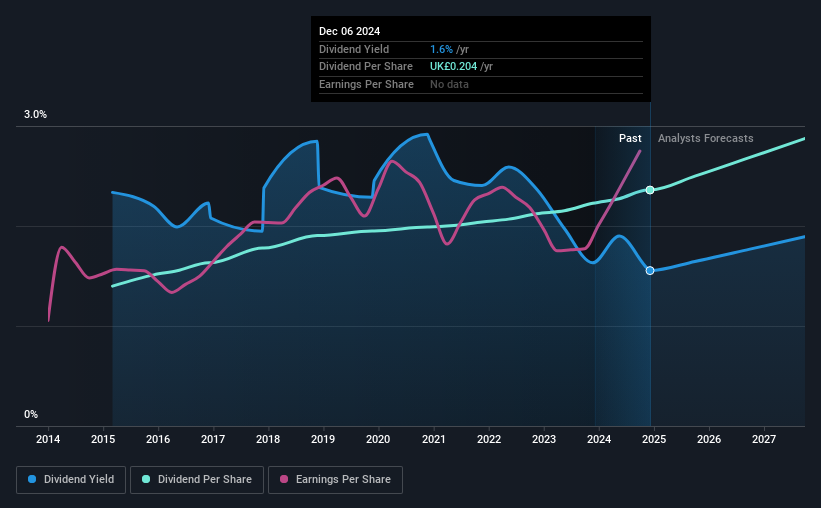Click the 2027 x-axis label

click(x=764, y=439)
